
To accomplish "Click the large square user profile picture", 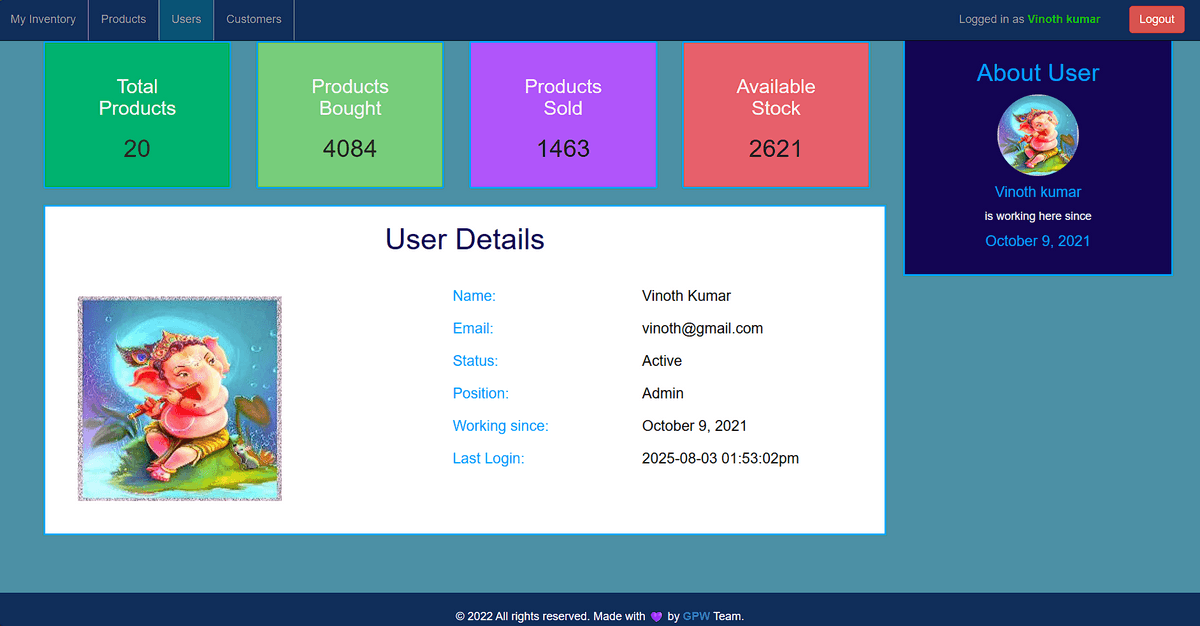I will tap(180, 398).
